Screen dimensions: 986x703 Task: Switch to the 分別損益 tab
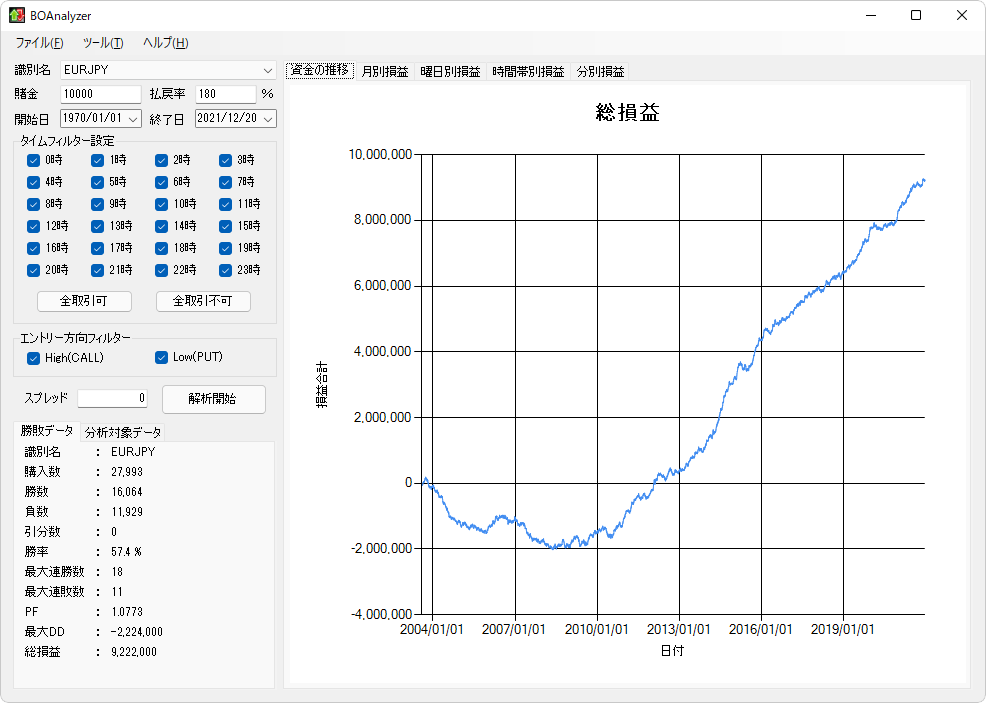(600, 72)
